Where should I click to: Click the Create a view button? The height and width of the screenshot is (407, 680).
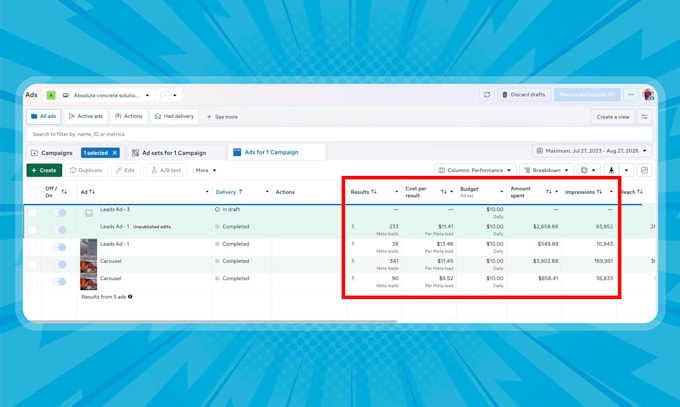pos(613,117)
